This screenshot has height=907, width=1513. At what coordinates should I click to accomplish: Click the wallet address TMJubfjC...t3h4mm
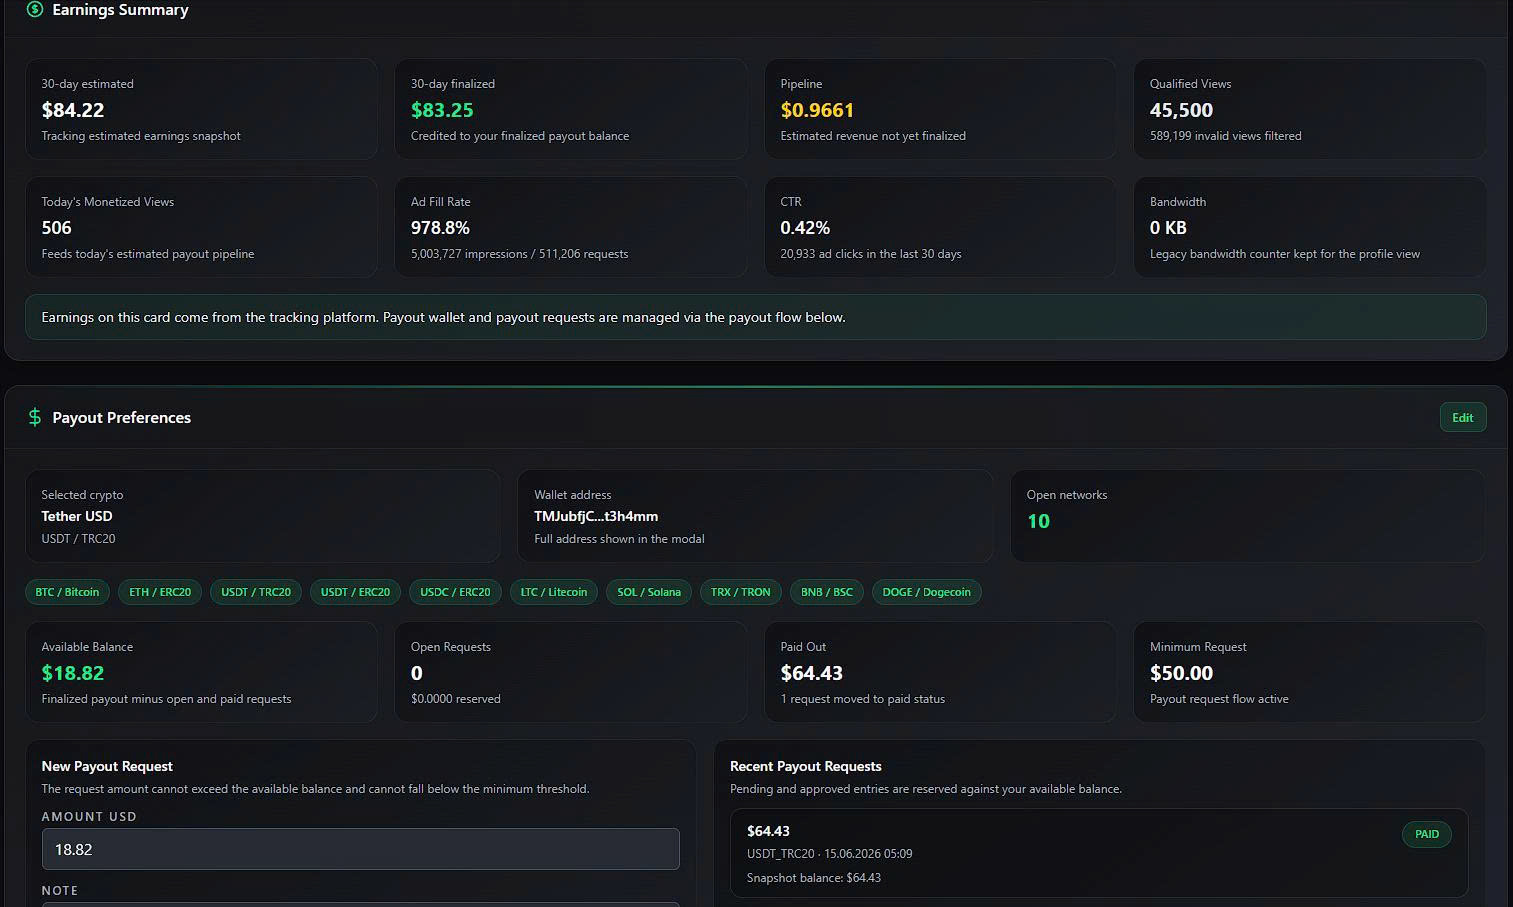(596, 516)
